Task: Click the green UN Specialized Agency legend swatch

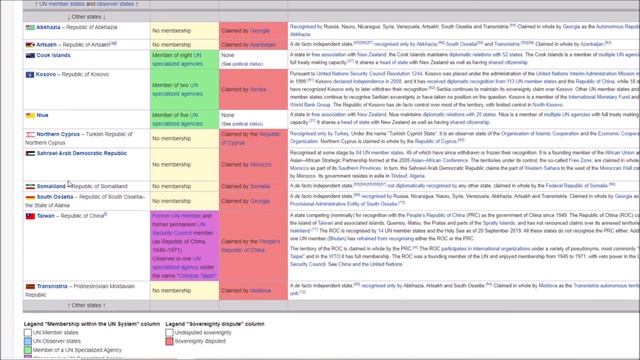Action: click(x=28, y=350)
